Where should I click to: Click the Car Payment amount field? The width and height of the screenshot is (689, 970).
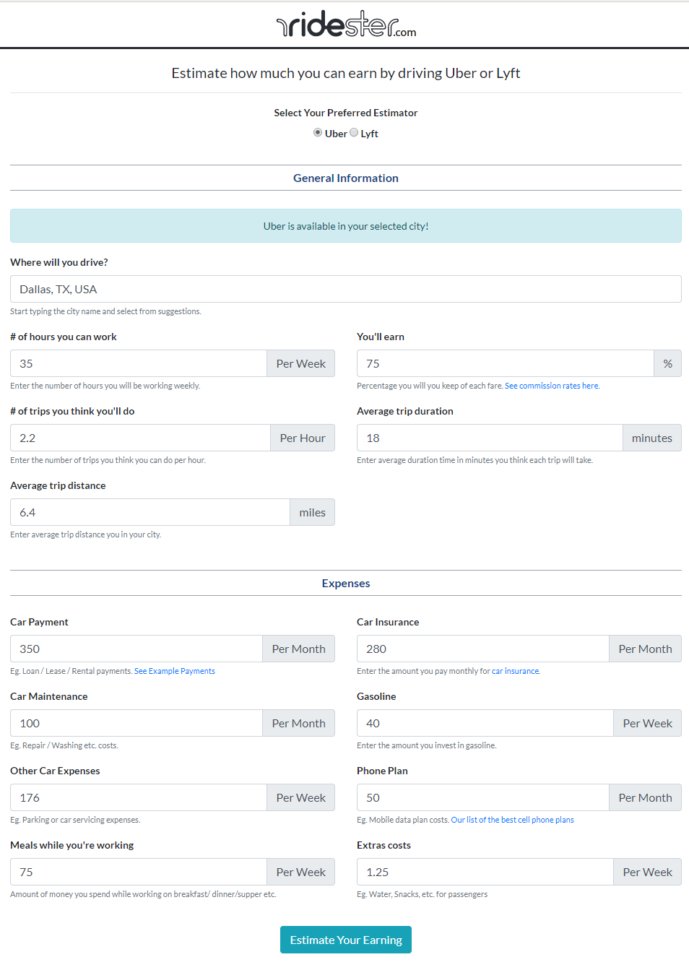pyautogui.click(x=137, y=648)
